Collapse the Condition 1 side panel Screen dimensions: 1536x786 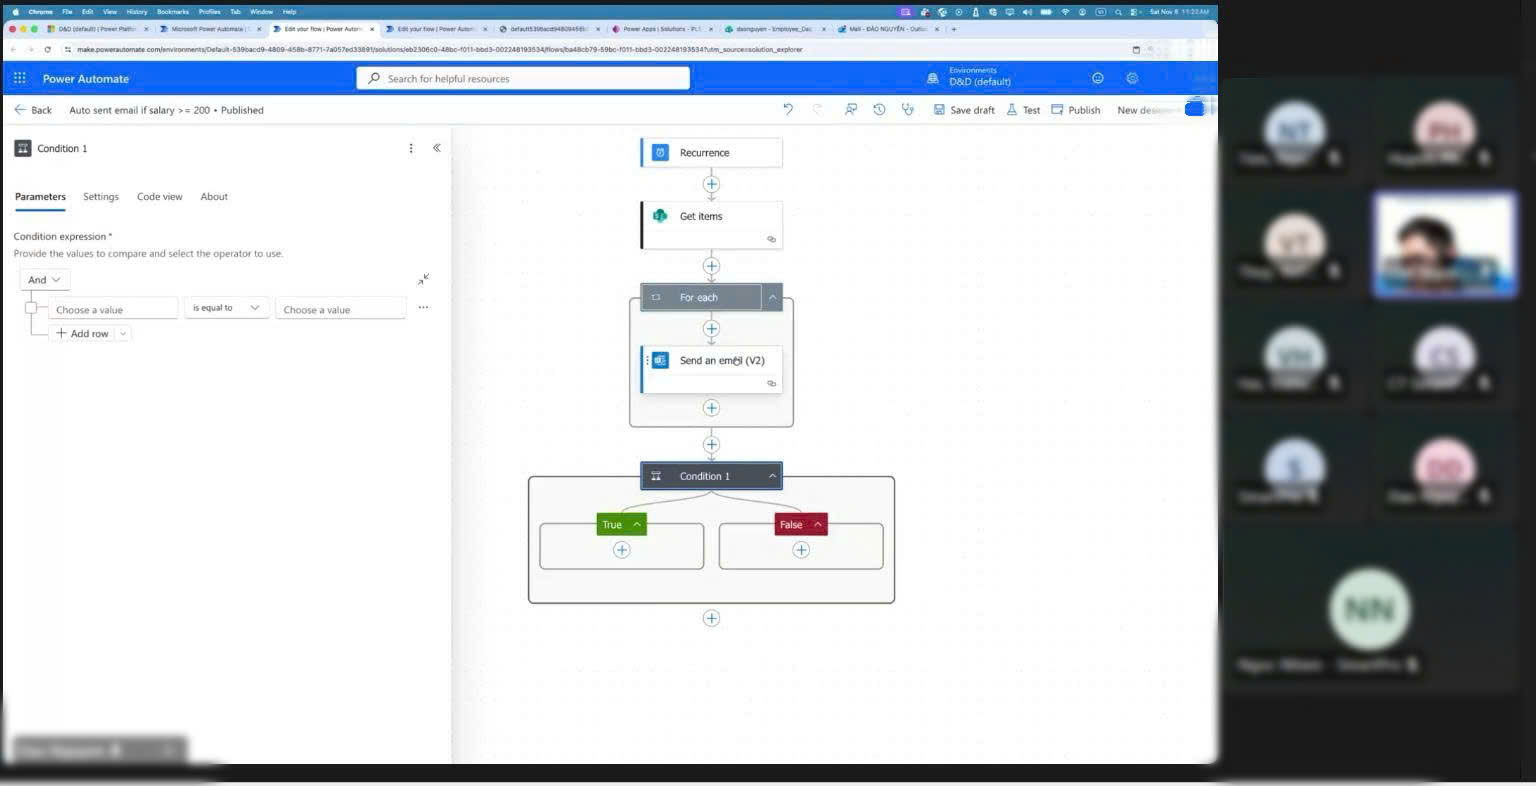(x=437, y=148)
